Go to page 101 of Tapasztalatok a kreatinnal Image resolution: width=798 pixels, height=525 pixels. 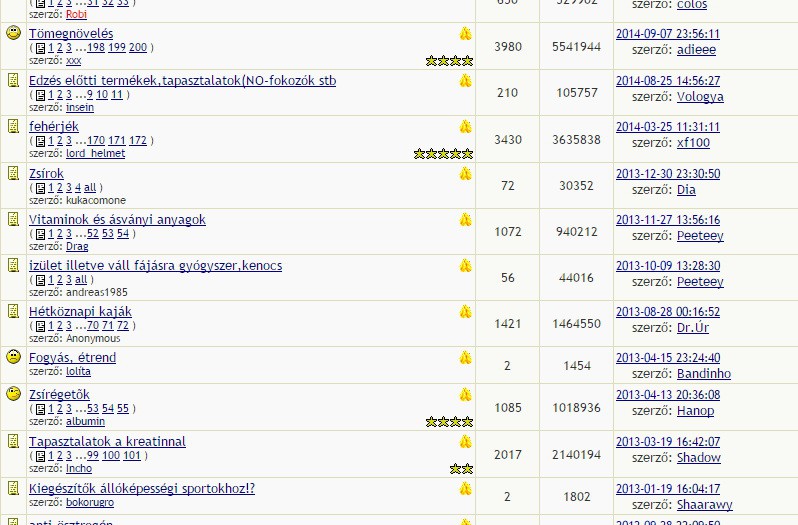click(132, 455)
